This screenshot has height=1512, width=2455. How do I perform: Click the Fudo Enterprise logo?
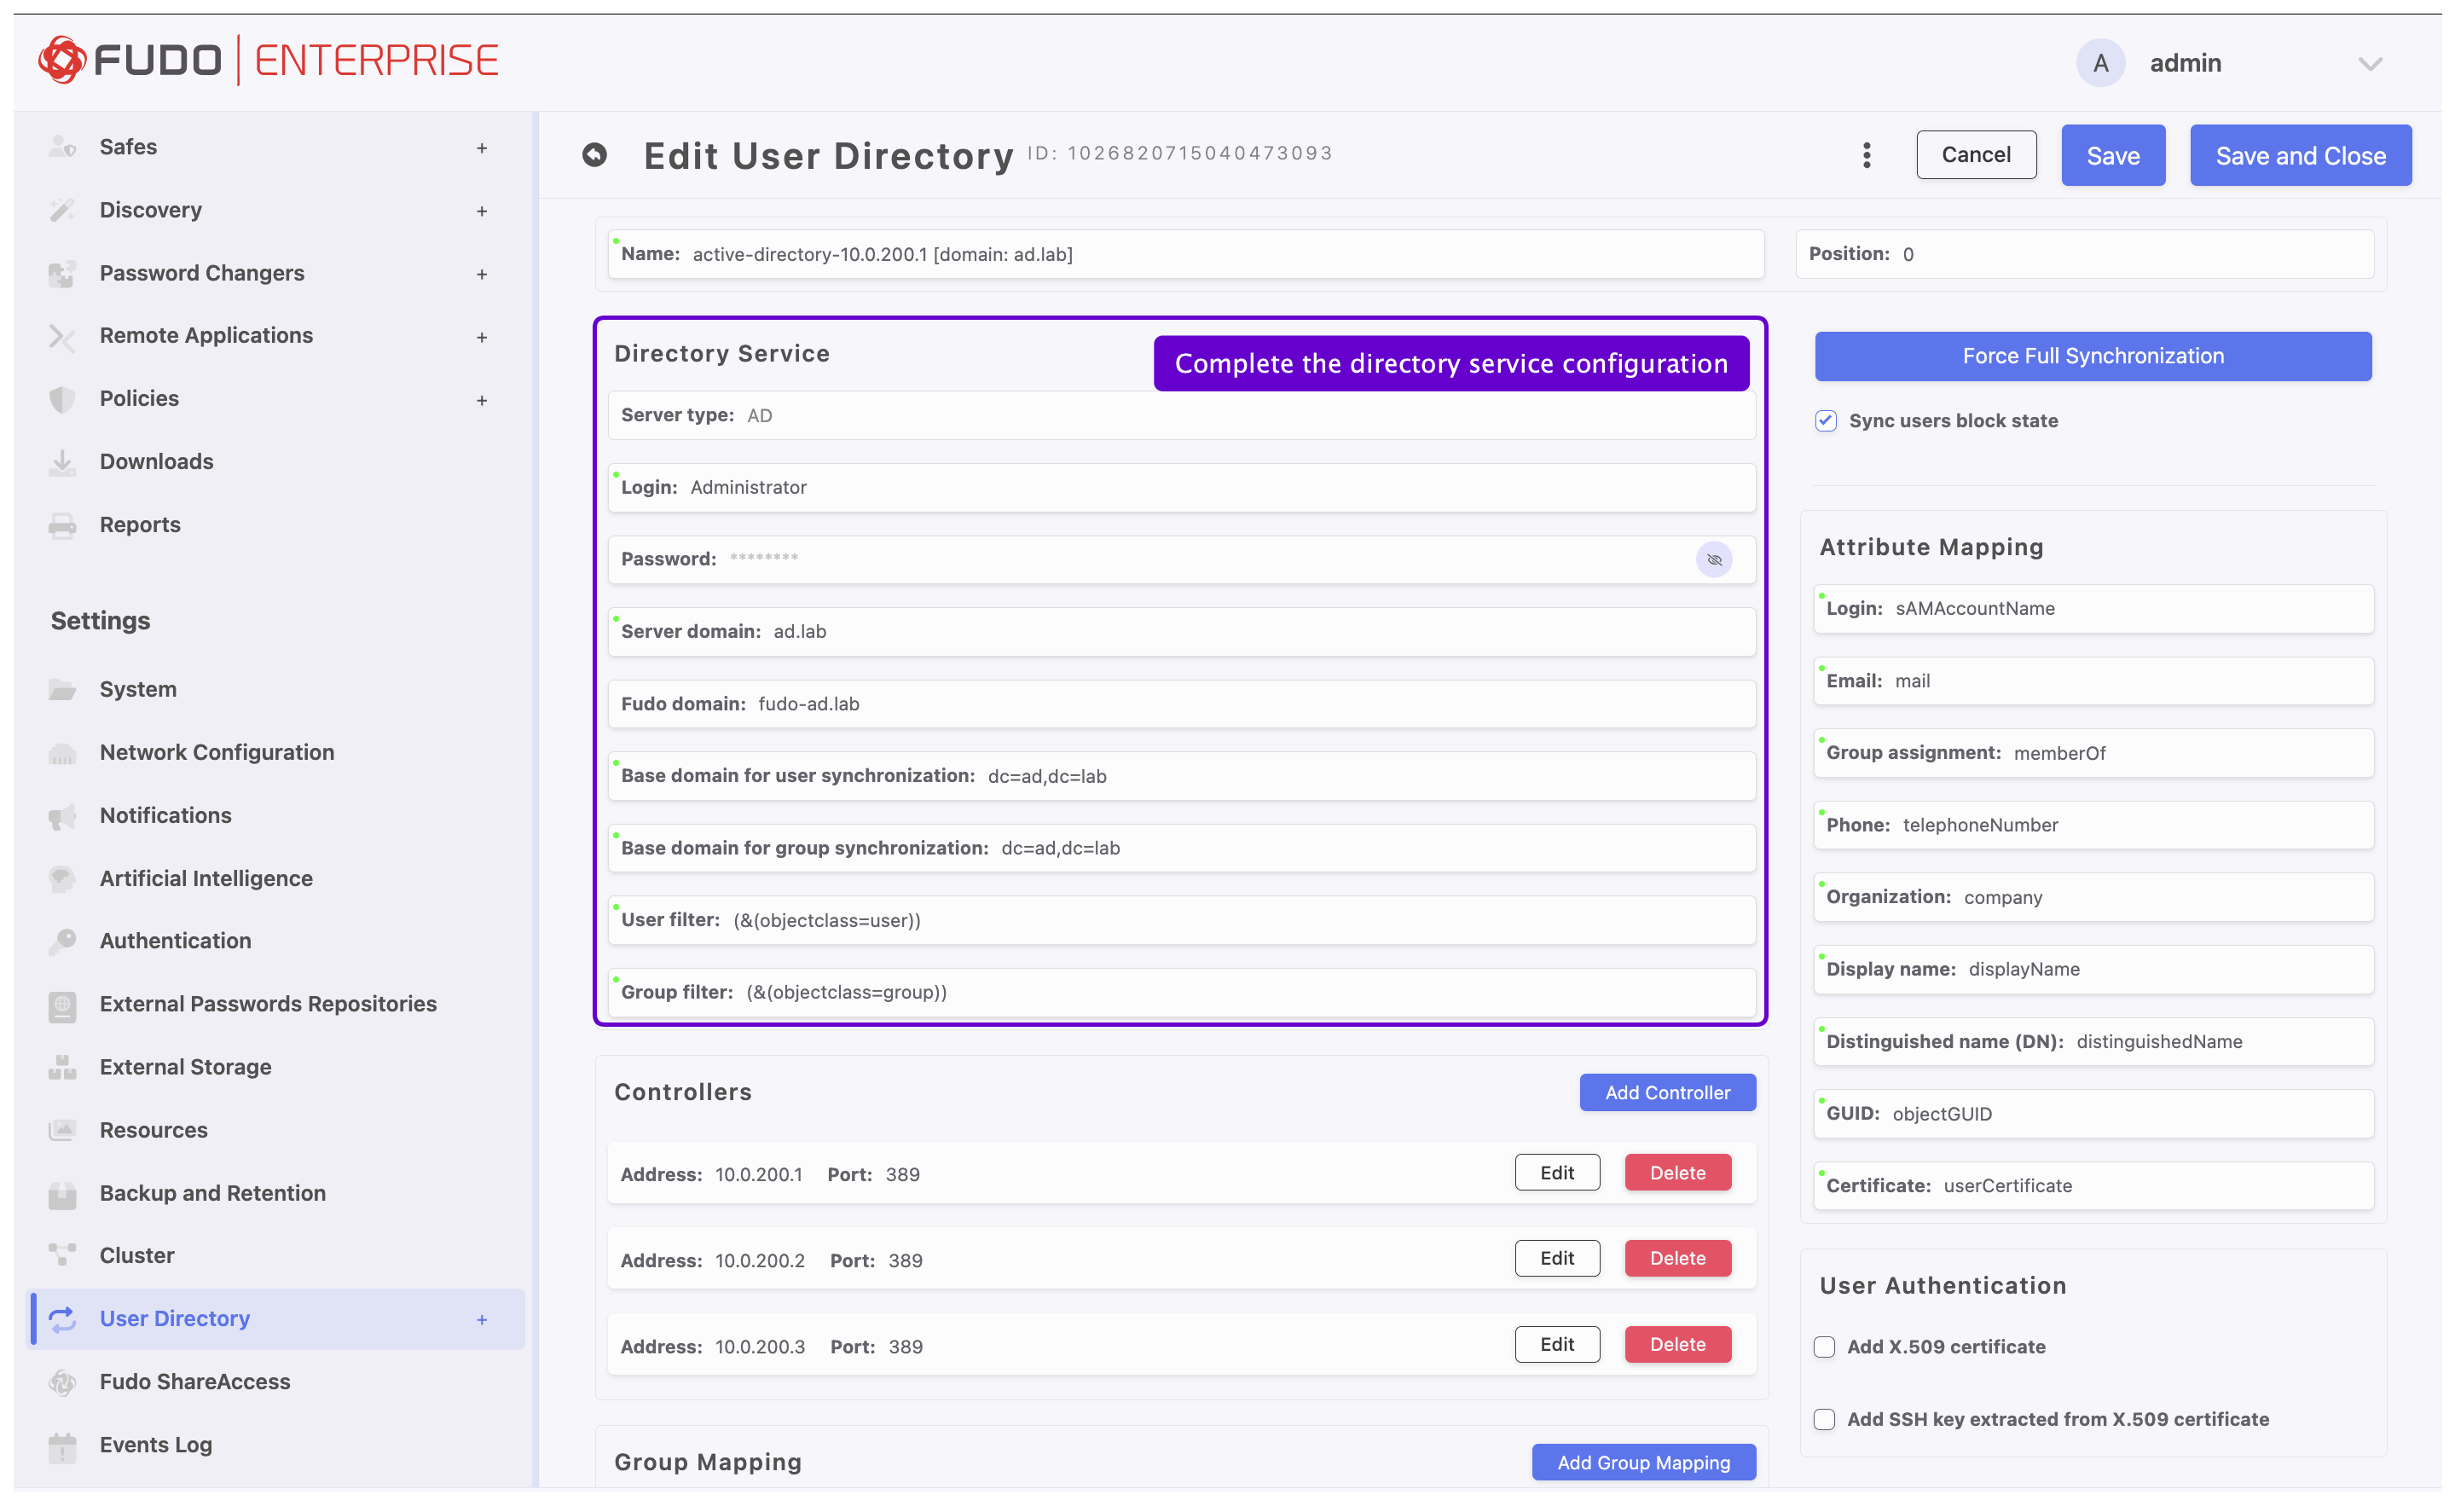click(x=268, y=60)
